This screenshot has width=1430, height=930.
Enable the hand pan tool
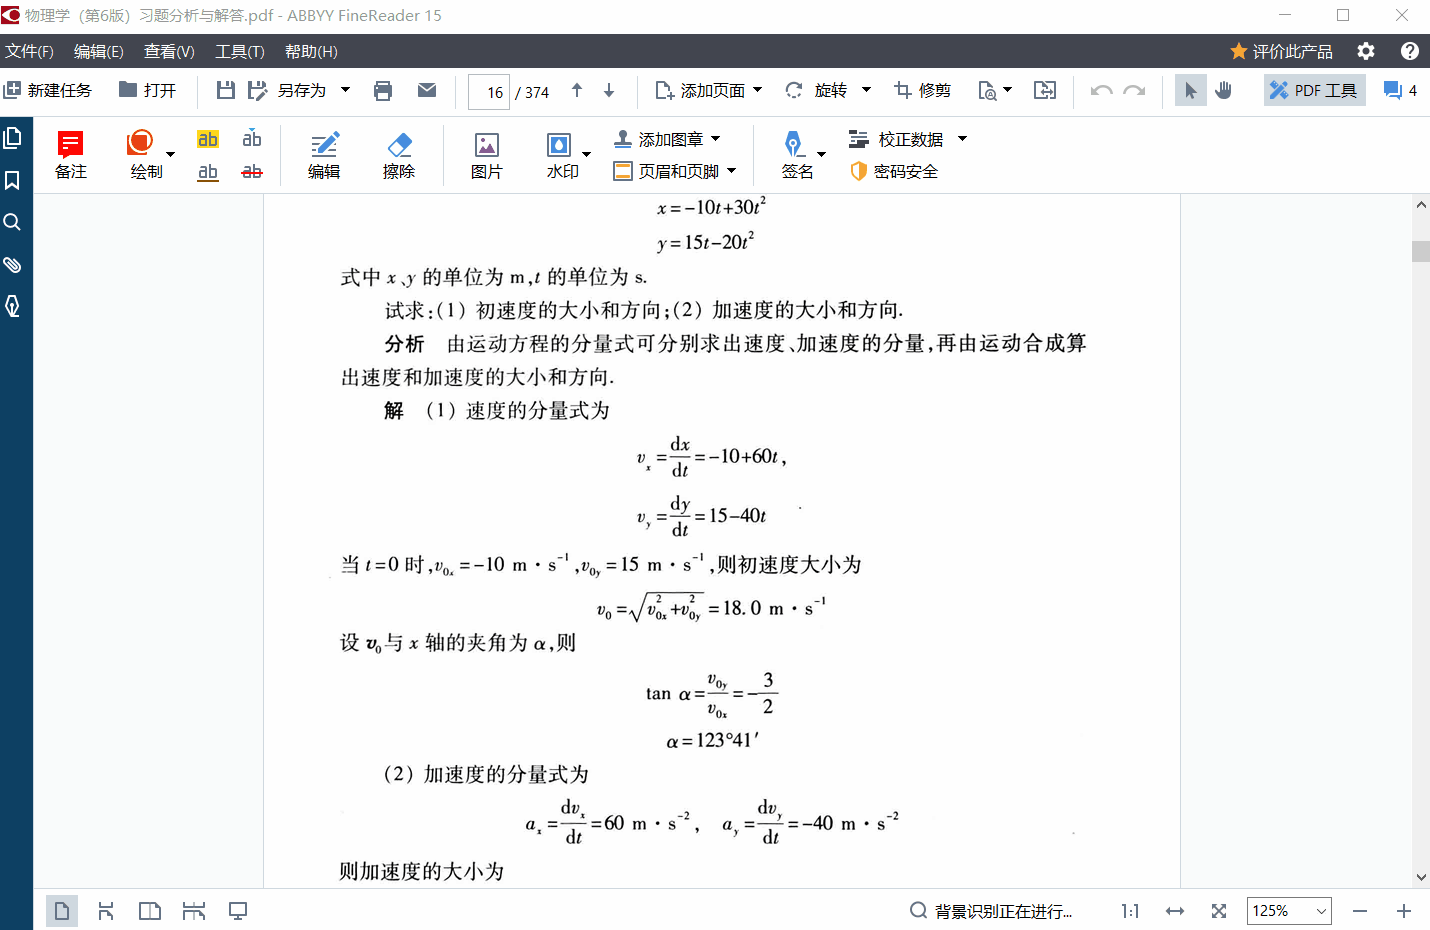[1224, 90]
